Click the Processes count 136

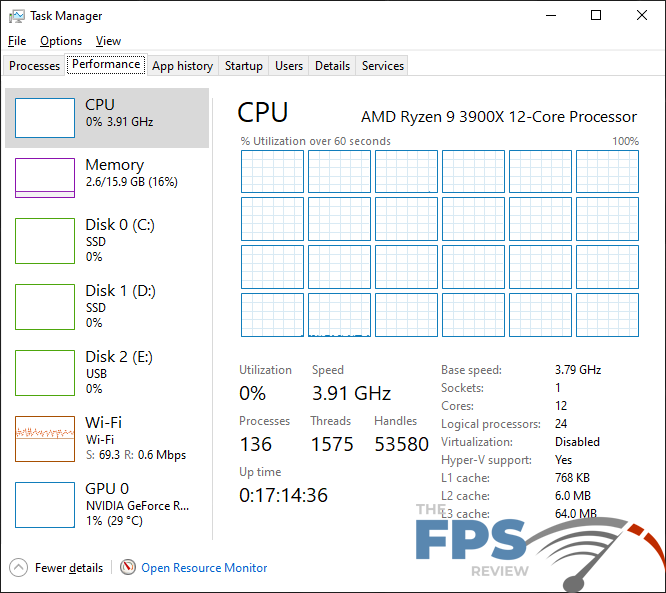tap(256, 444)
